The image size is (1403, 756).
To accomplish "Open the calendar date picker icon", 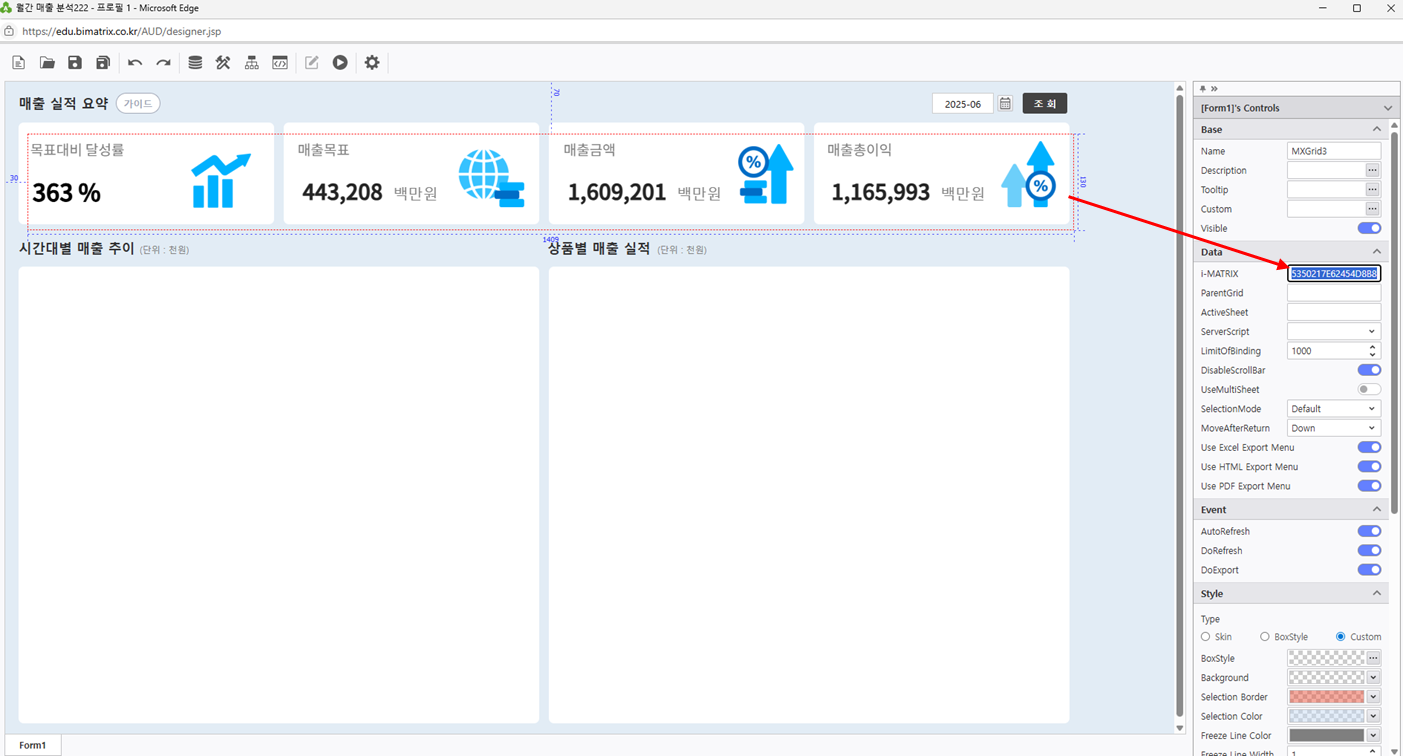I will (x=1005, y=104).
